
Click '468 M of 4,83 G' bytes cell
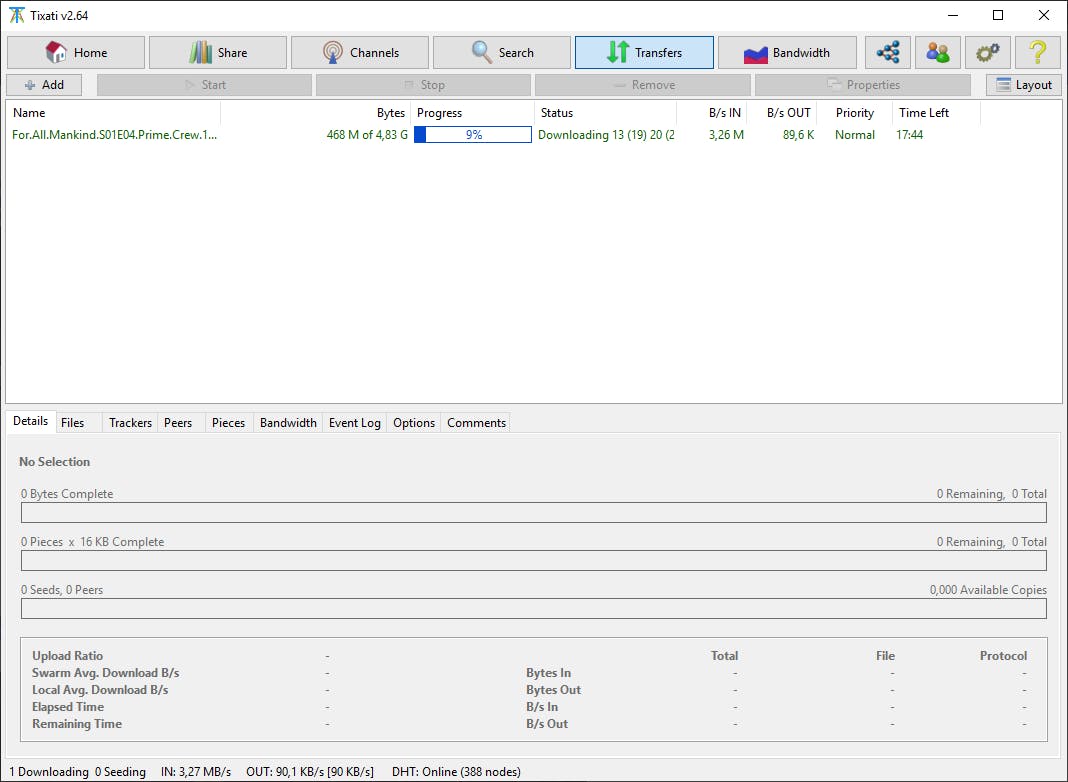(367, 135)
